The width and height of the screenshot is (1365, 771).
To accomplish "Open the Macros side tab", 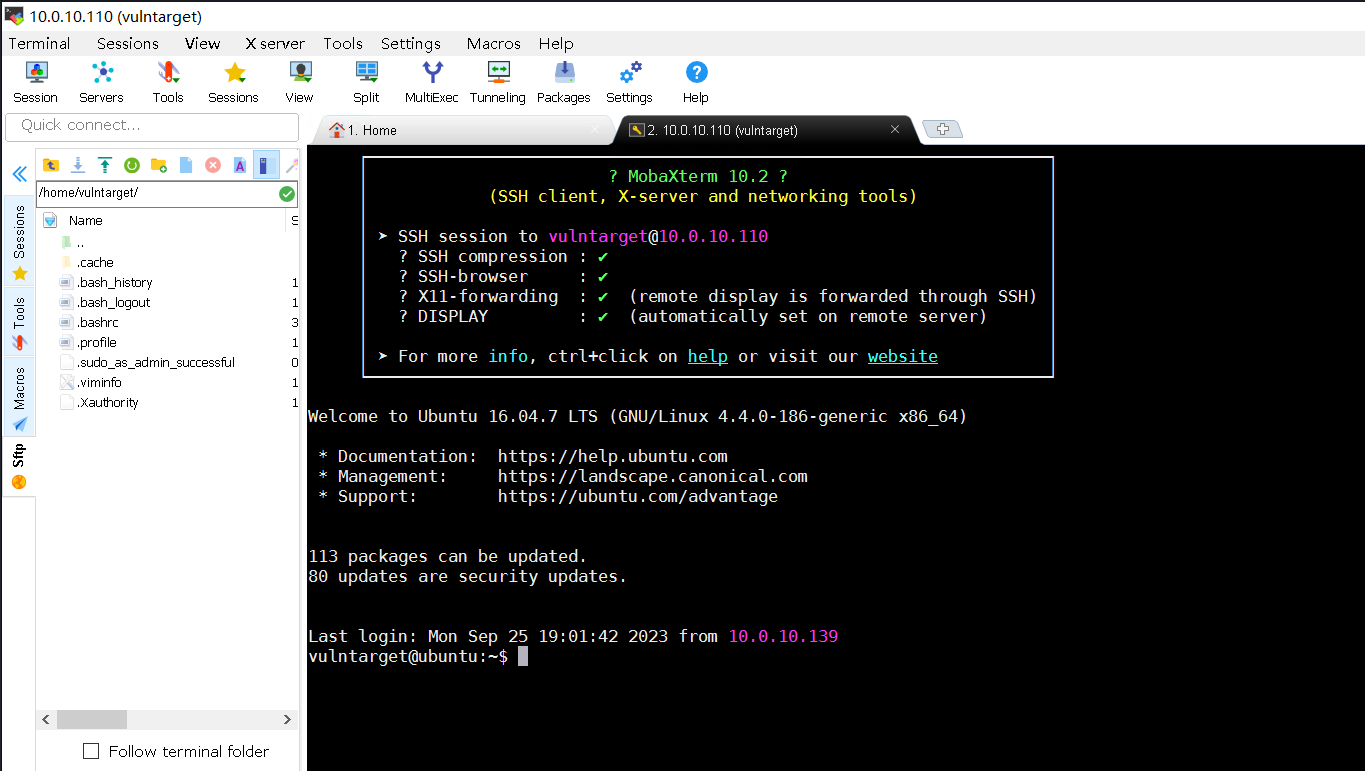I will point(19,397).
